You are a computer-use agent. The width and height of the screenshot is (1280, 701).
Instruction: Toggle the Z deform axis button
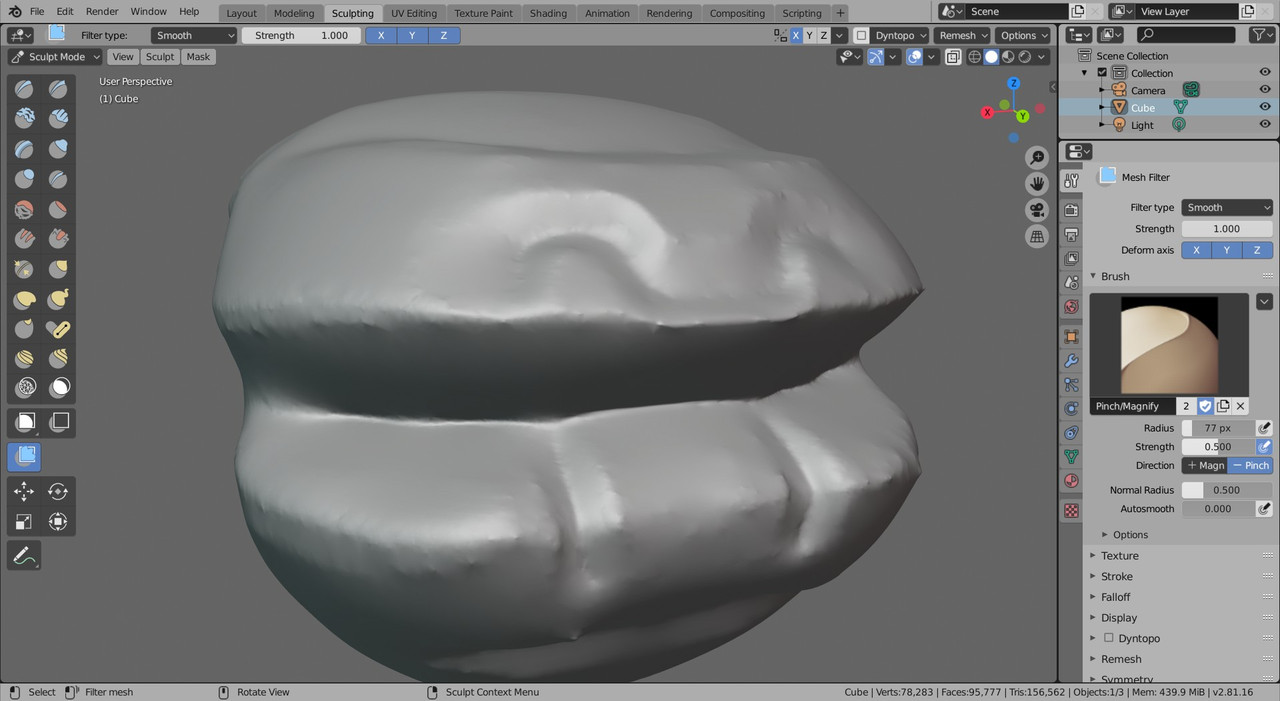tap(1257, 250)
